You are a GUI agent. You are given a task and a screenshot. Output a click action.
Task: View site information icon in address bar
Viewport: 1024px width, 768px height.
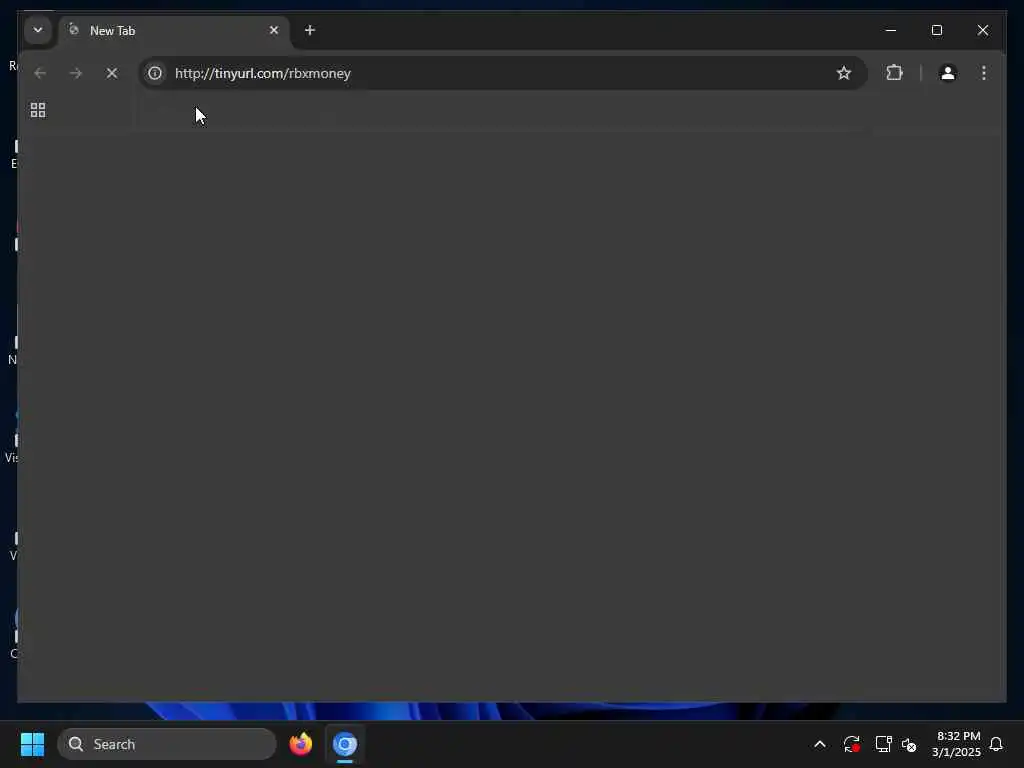point(155,73)
